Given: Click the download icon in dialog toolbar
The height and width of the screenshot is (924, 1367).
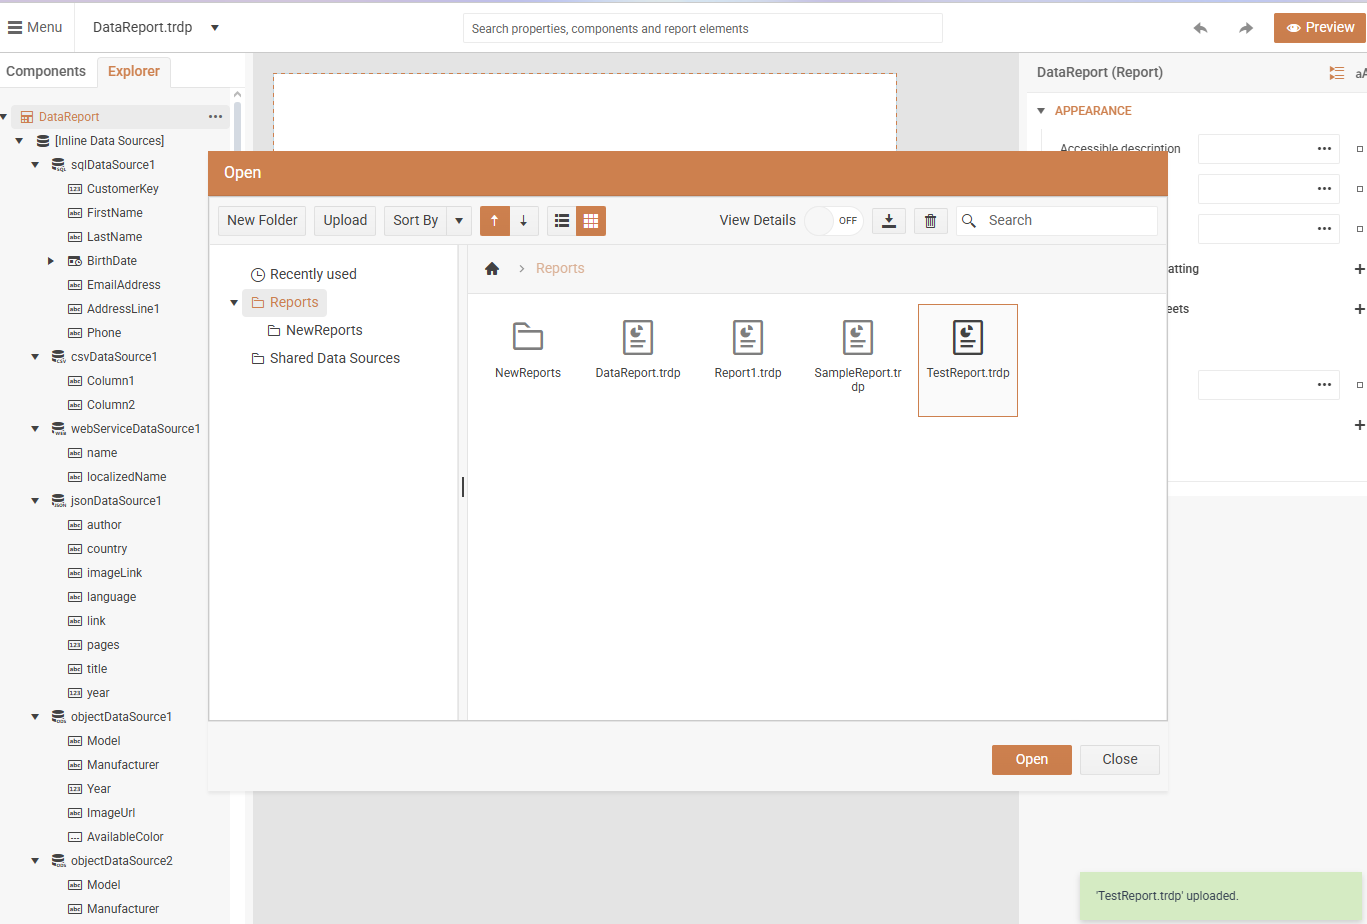Looking at the screenshot, I should pyautogui.click(x=888, y=221).
